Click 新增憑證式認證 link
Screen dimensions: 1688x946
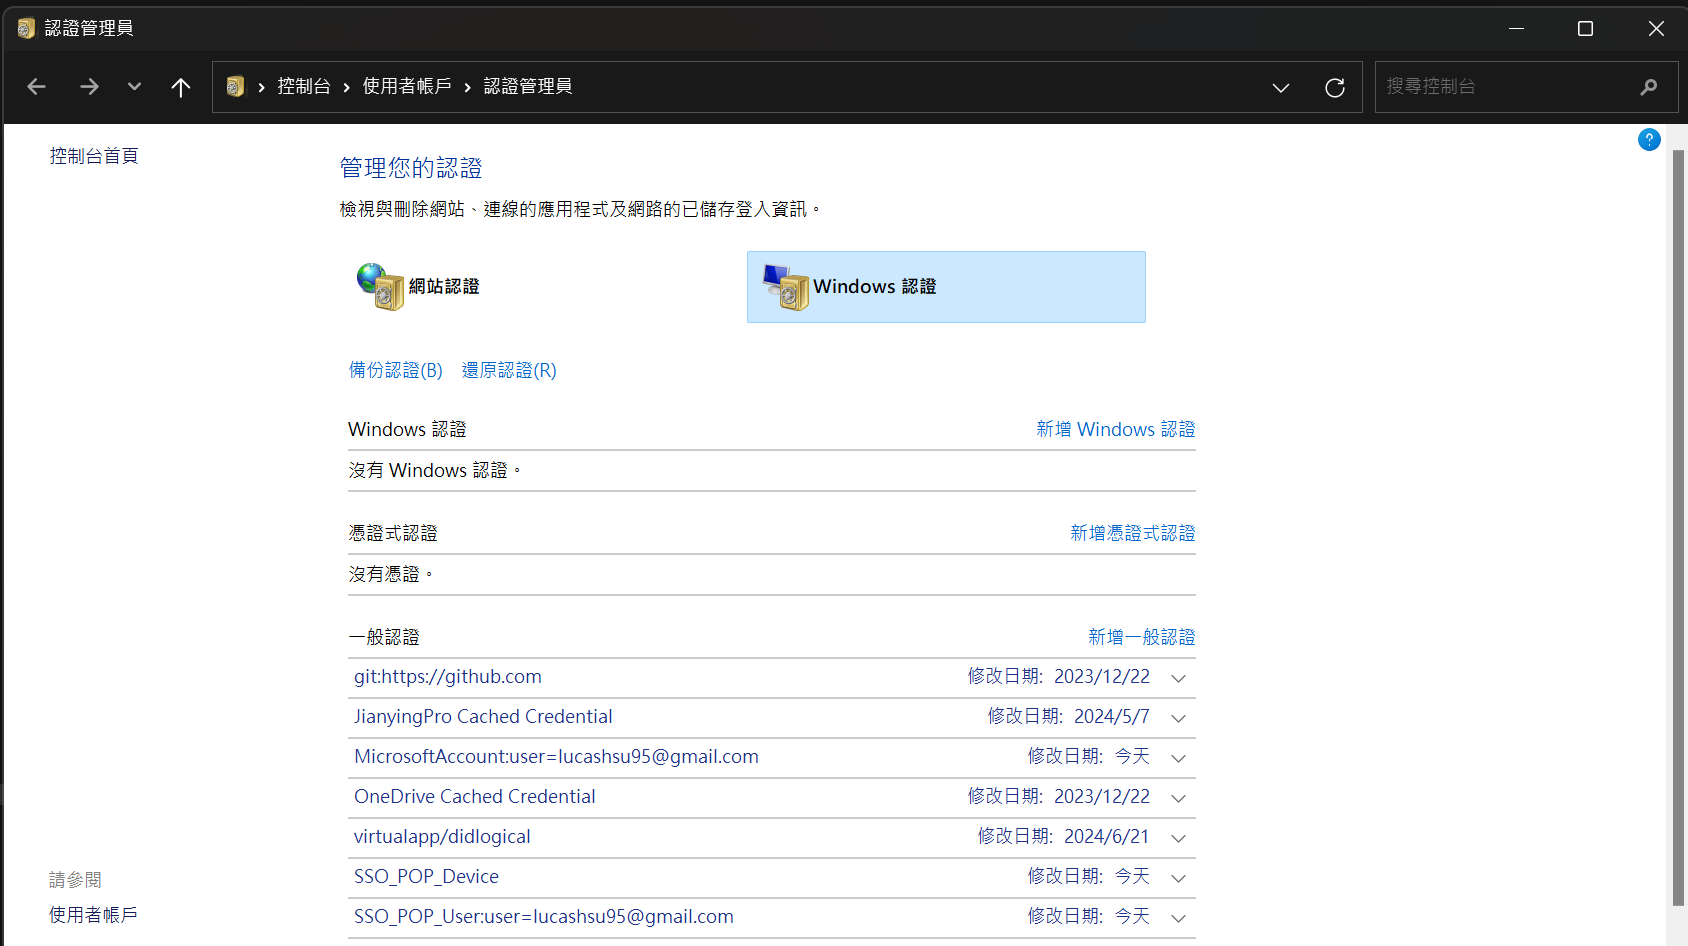tap(1133, 533)
